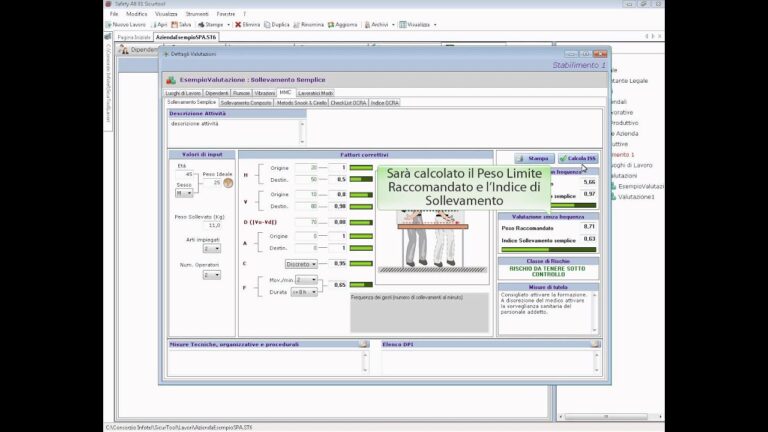Click the Dipendenti header icon in the background window
Screen dimensions: 768x432
pyautogui.click(x=123, y=49)
